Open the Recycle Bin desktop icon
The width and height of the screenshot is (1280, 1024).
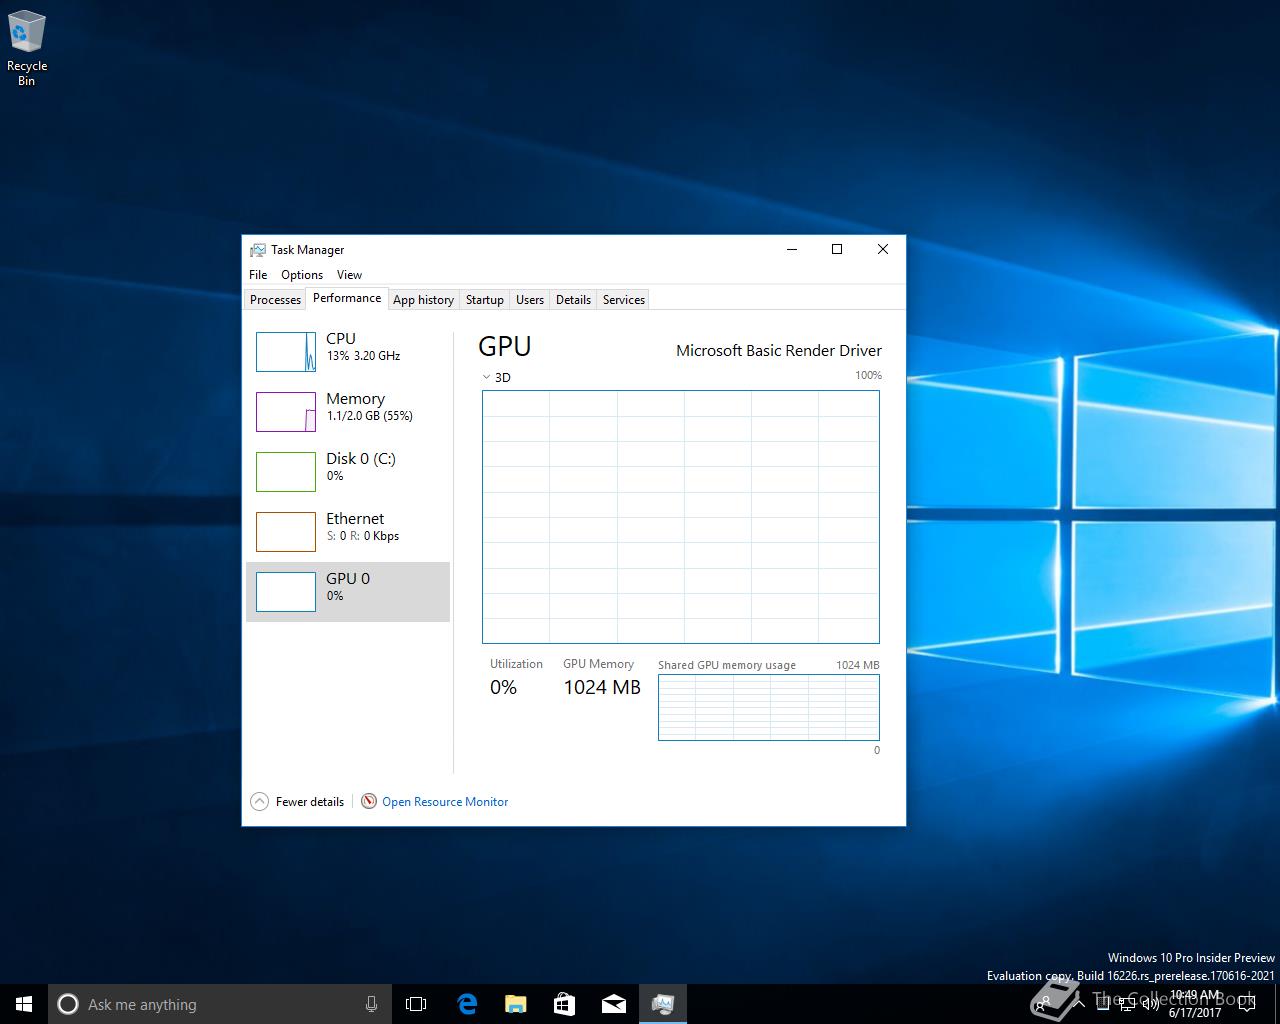point(26,49)
